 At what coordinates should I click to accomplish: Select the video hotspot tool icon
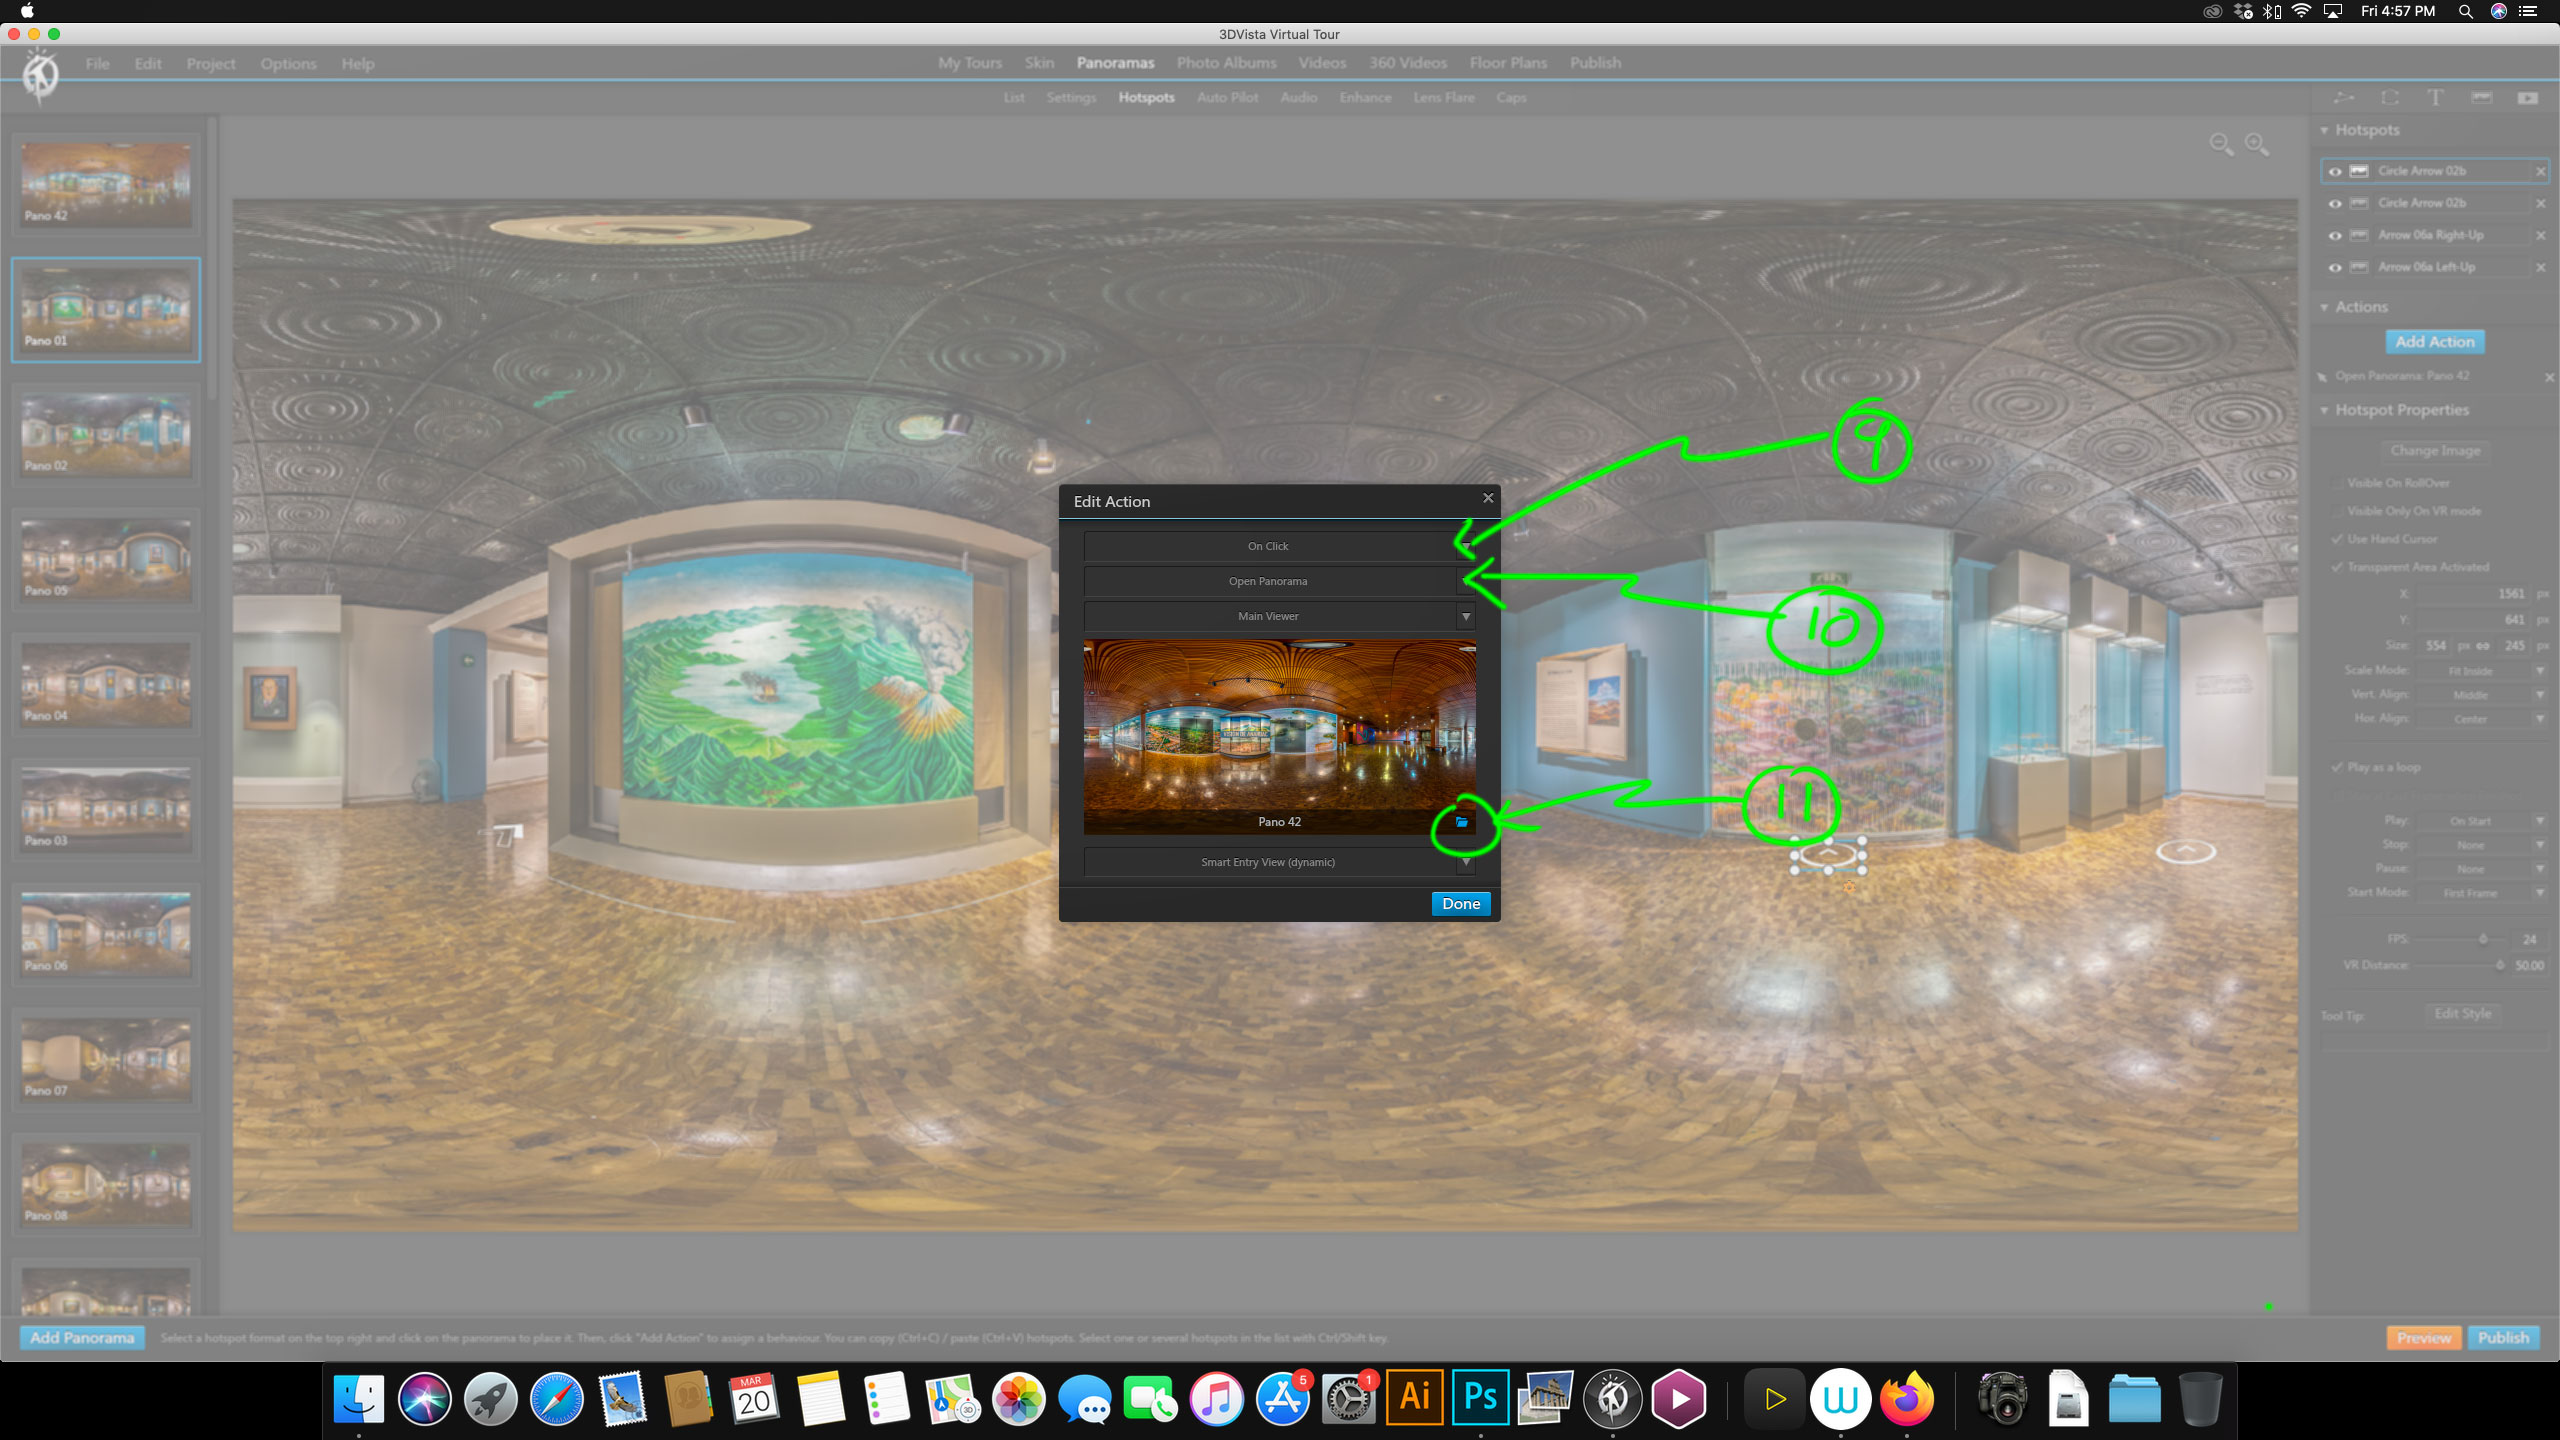[2527, 97]
